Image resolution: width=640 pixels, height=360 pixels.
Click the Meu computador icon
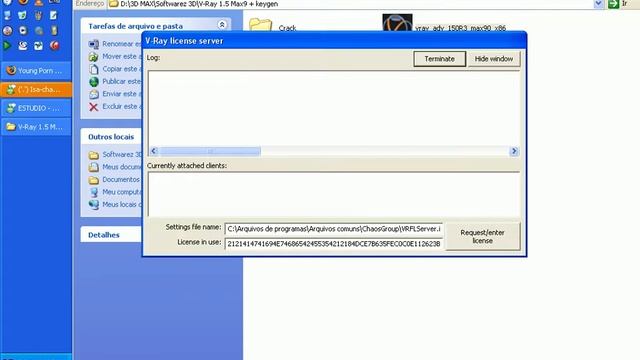click(94, 192)
